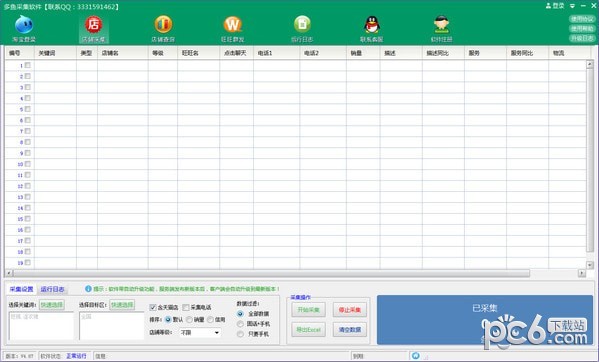Click the horizontal scrollbar left arrow

pos(9,273)
